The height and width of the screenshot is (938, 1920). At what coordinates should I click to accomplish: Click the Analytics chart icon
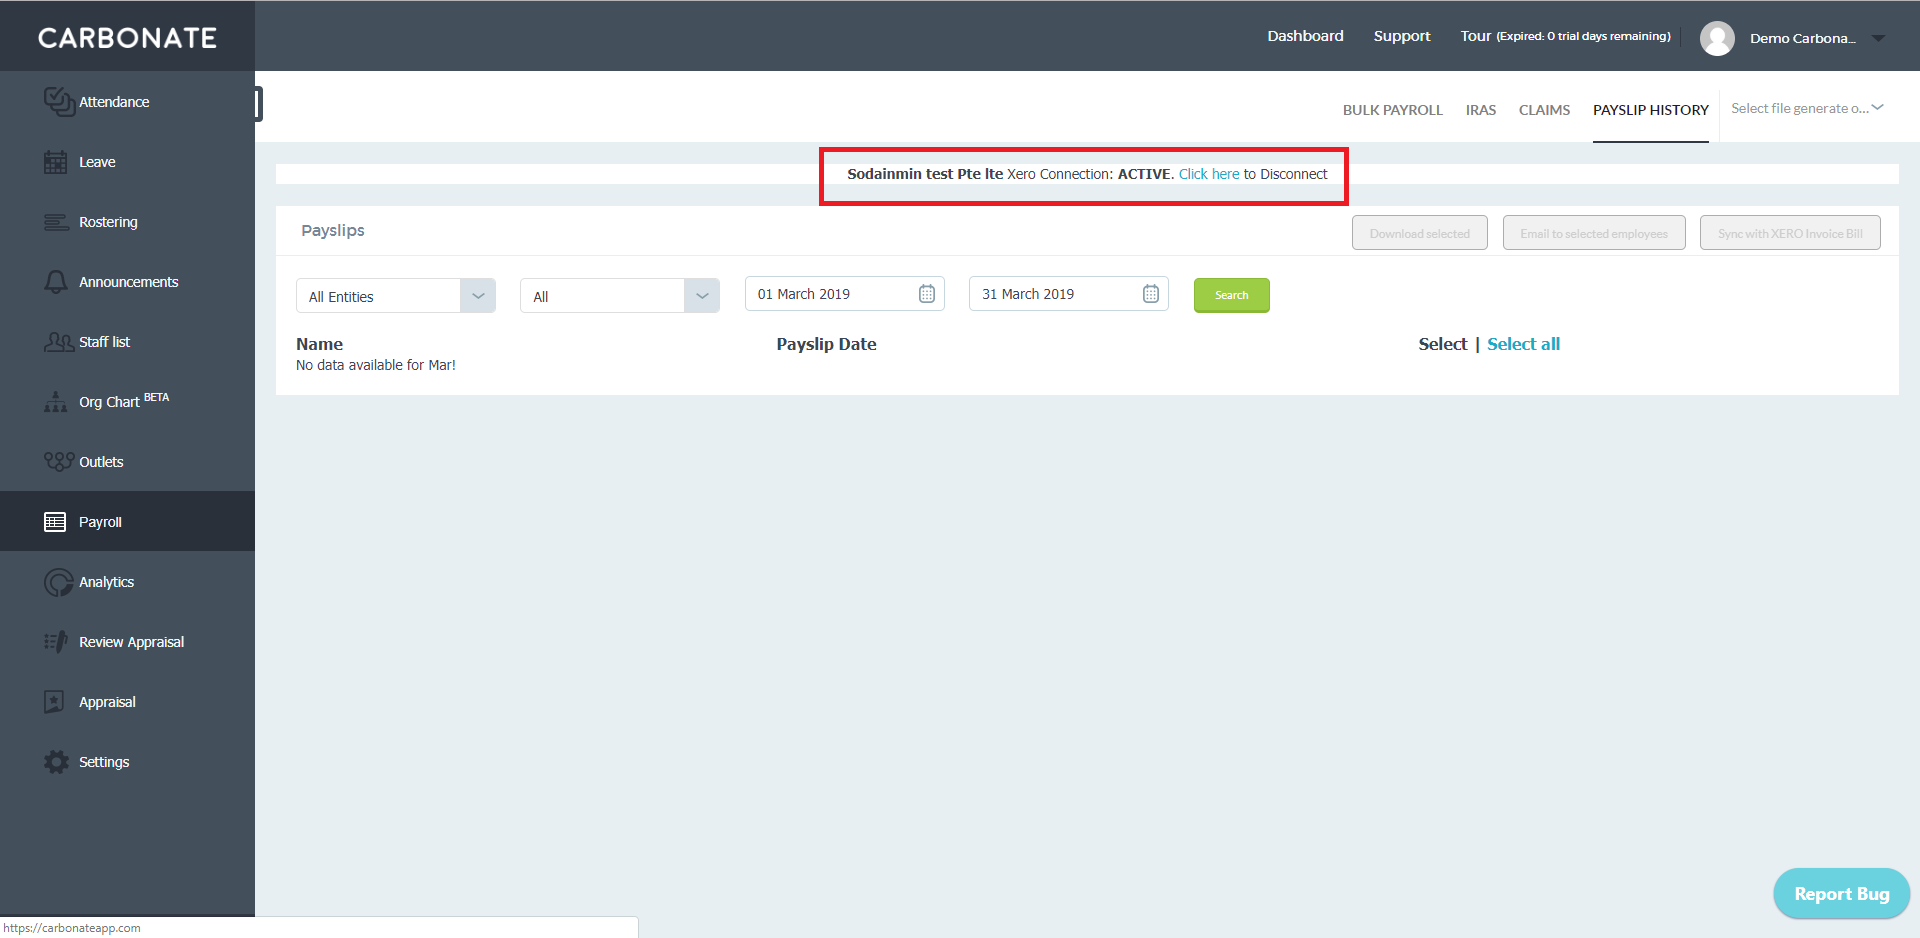pos(58,582)
